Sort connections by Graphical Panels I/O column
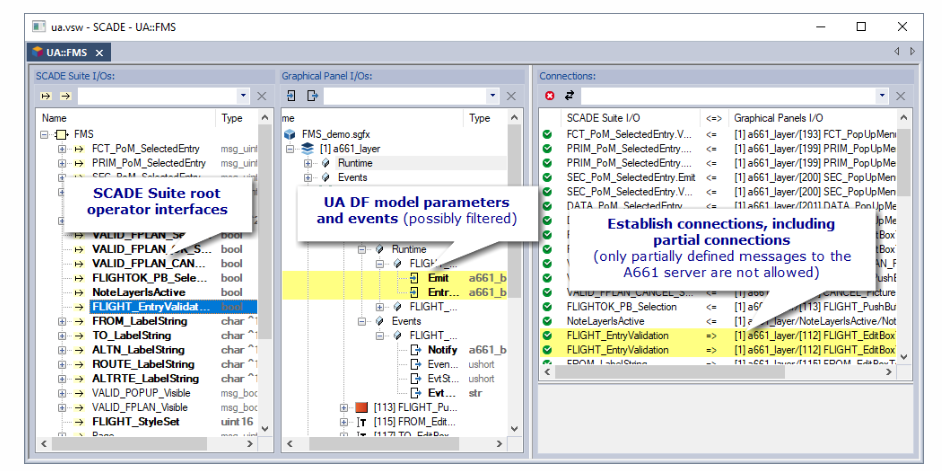Image resolution: width=942 pixels, height=471 pixels. (x=812, y=118)
